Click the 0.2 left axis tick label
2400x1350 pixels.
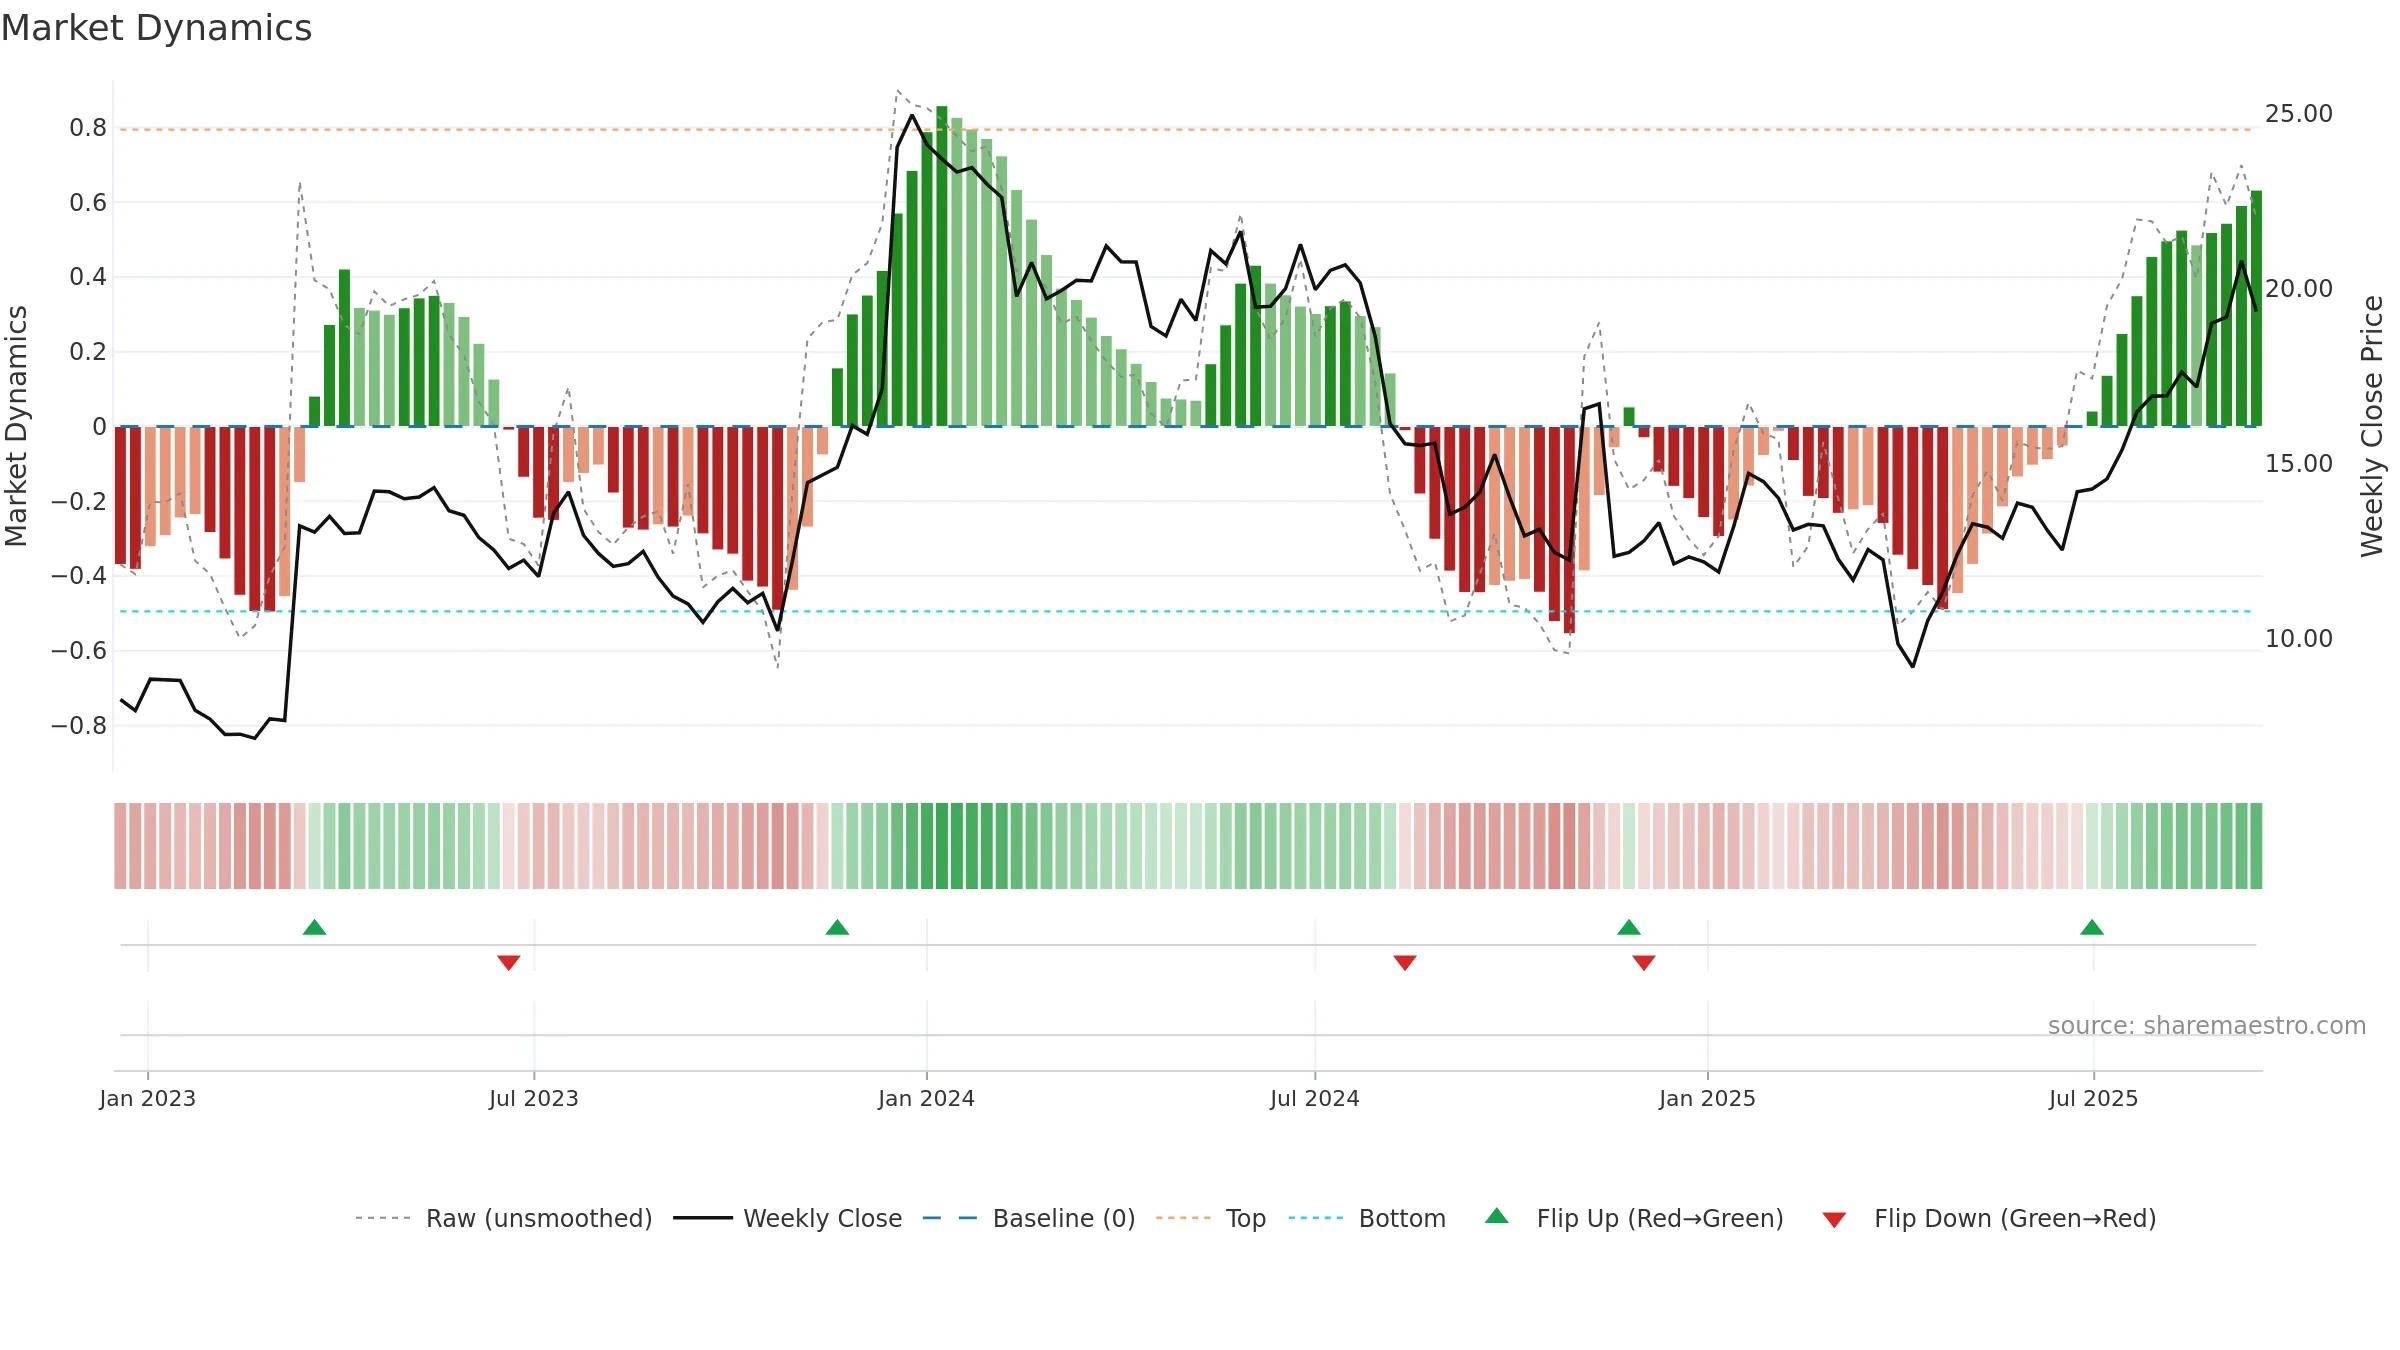pyautogui.click(x=88, y=352)
